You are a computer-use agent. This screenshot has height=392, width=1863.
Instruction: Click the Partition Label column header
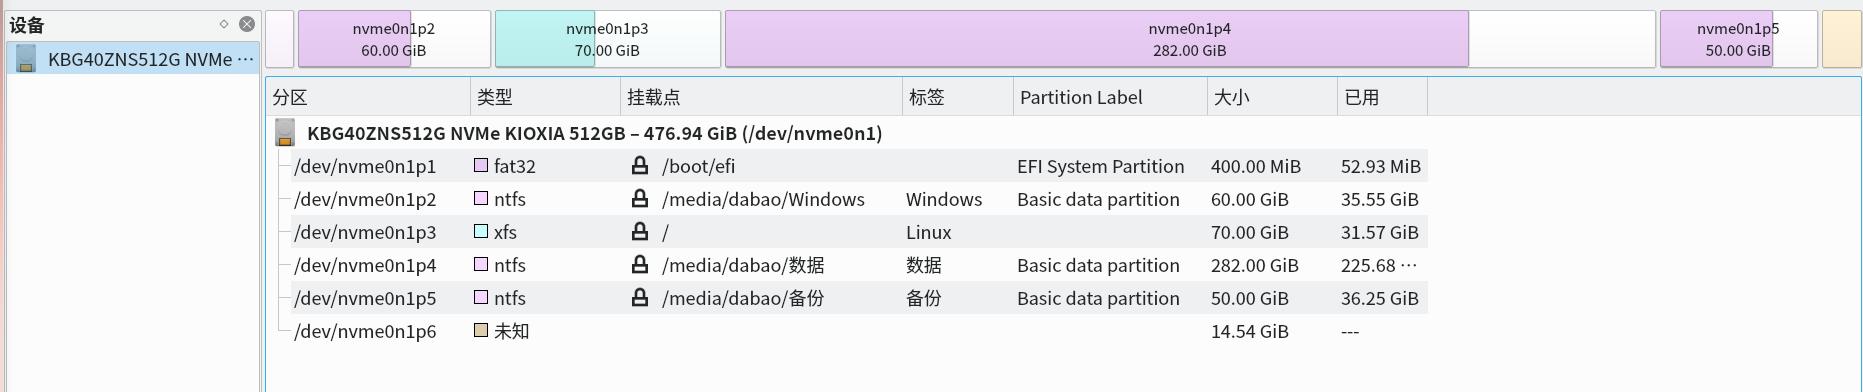1110,97
